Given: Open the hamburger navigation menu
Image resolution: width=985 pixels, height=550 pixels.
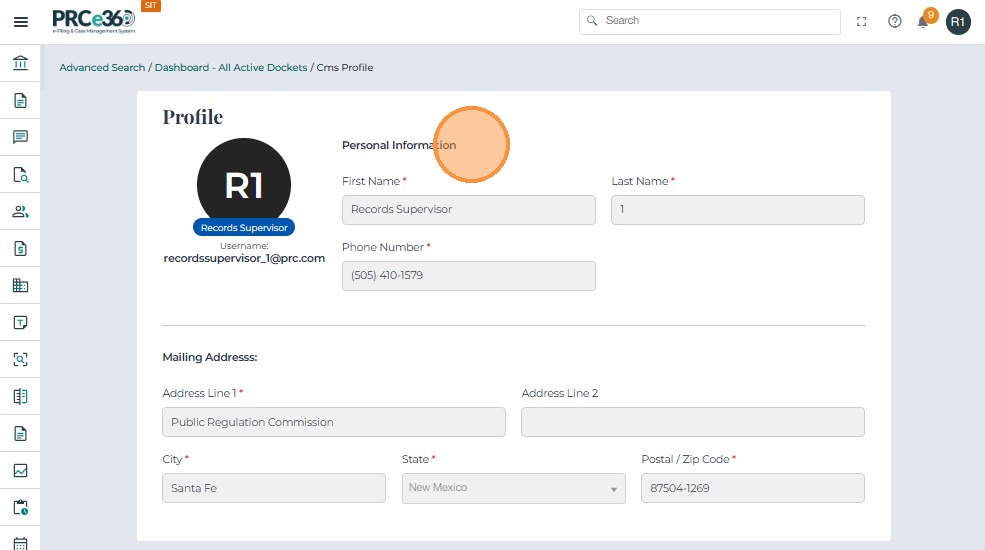Looking at the screenshot, I should 20,21.
